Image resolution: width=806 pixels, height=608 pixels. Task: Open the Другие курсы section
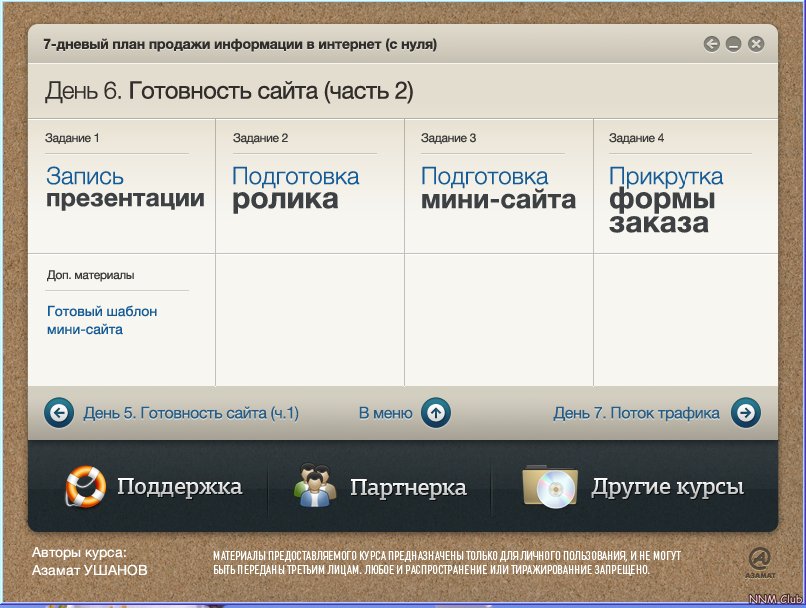(x=667, y=487)
